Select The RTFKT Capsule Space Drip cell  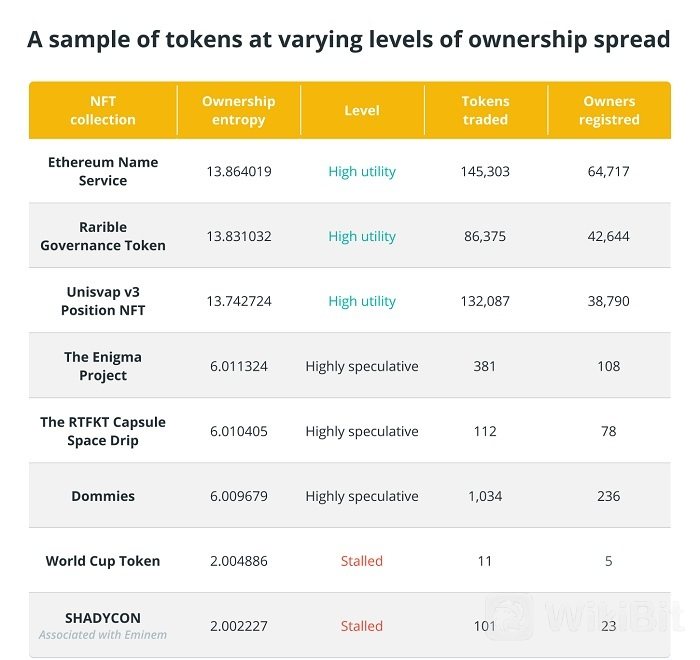click(x=103, y=431)
